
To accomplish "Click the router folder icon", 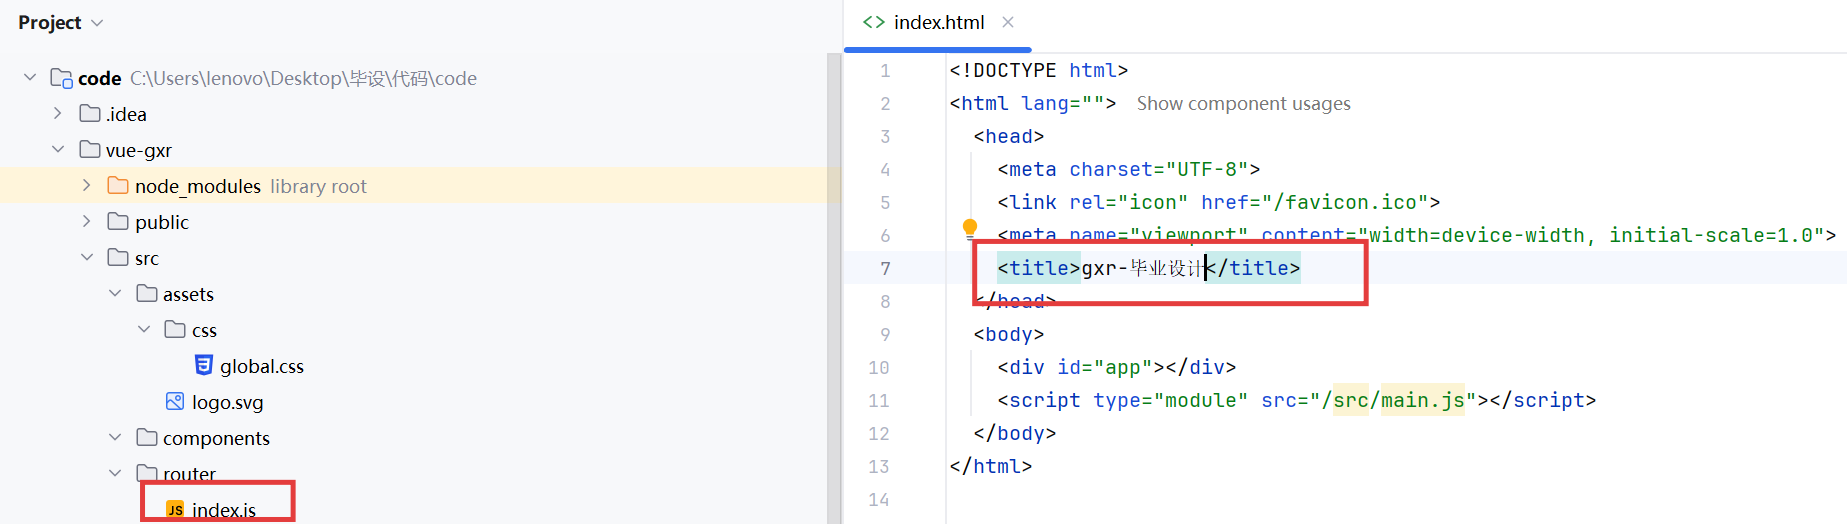I will click(x=147, y=473).
